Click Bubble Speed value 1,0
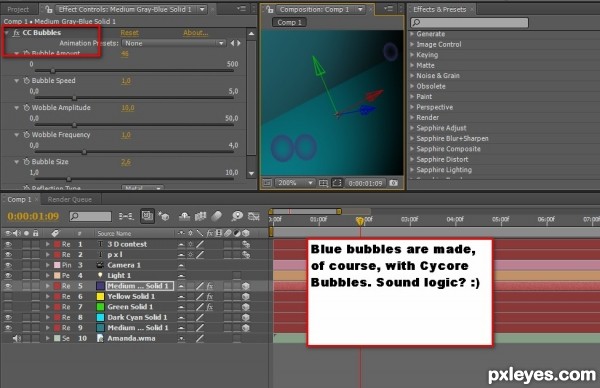 [126, 81]
